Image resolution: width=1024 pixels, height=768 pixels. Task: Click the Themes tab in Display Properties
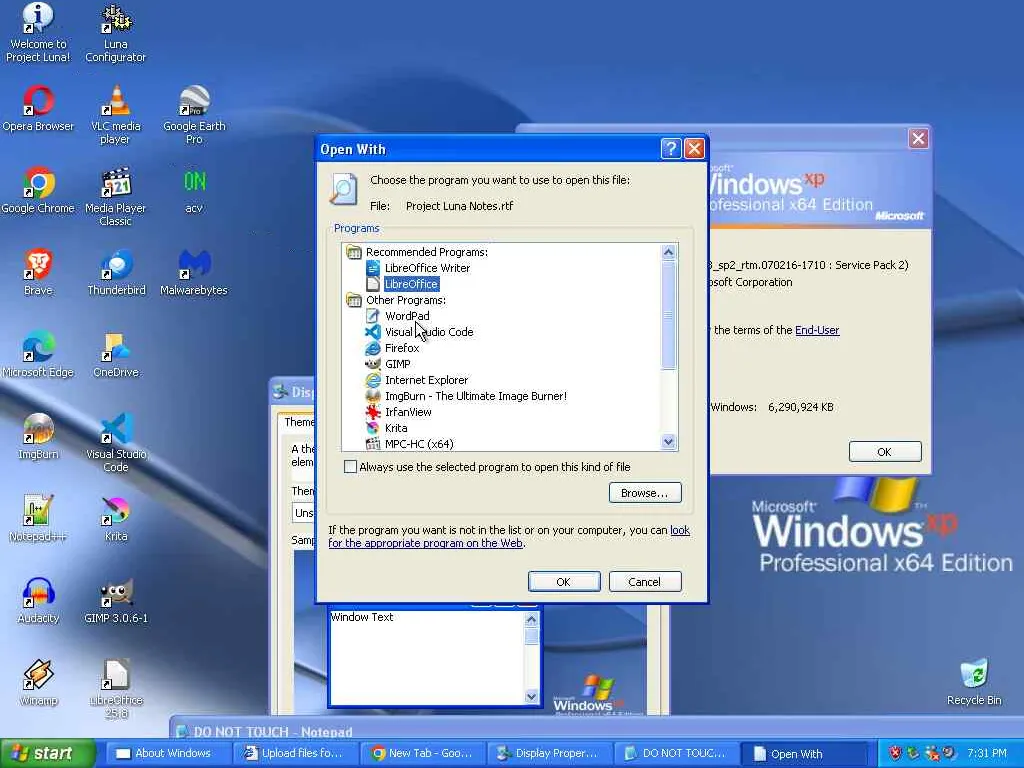298,422
